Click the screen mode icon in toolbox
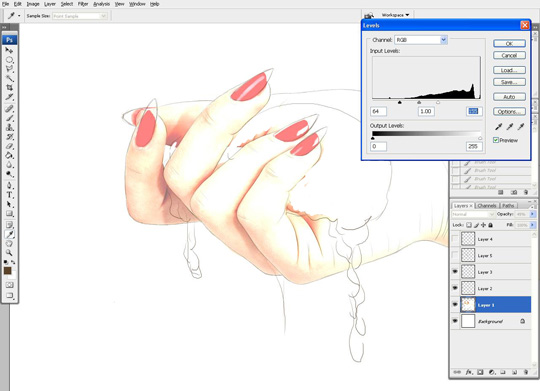The image size is (540, 391). point(9,296)
